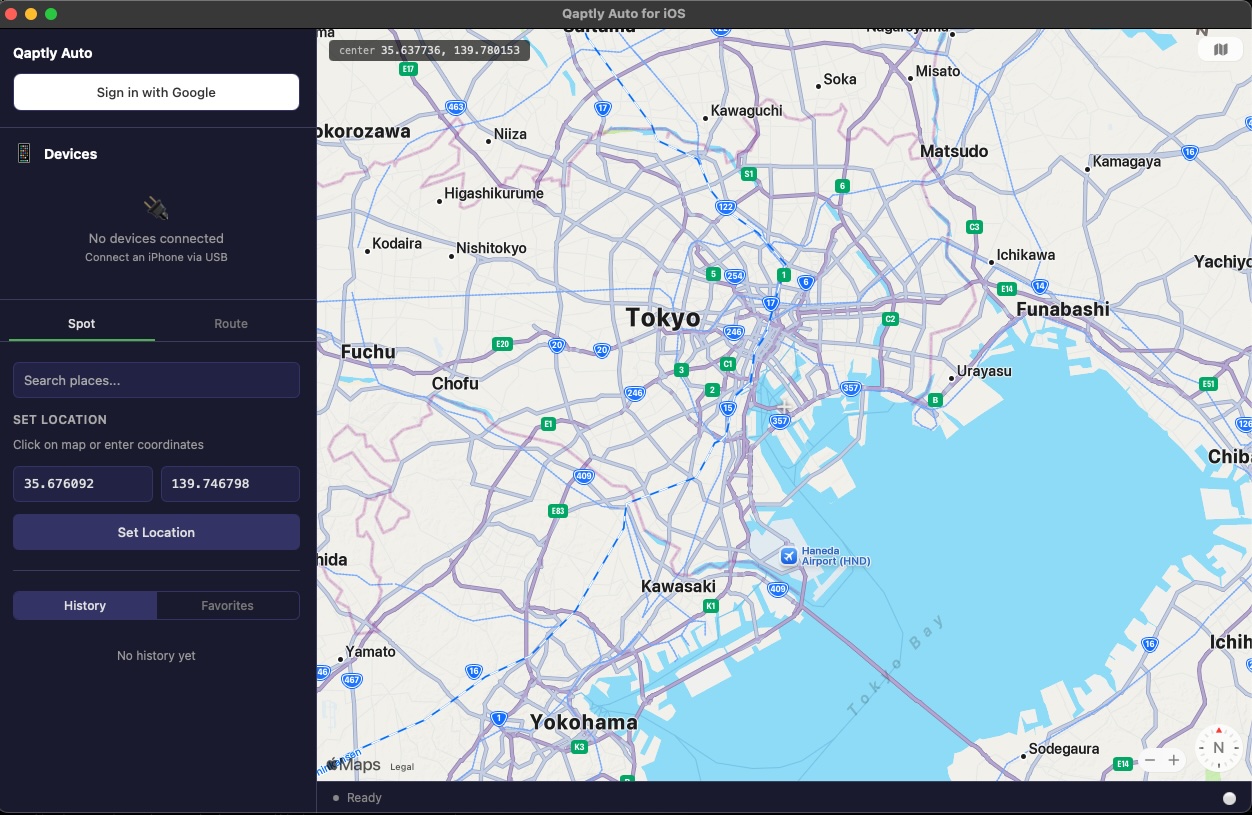
Task: Click the Haneda Airport (HND) label
Action: tap(836, 556)
